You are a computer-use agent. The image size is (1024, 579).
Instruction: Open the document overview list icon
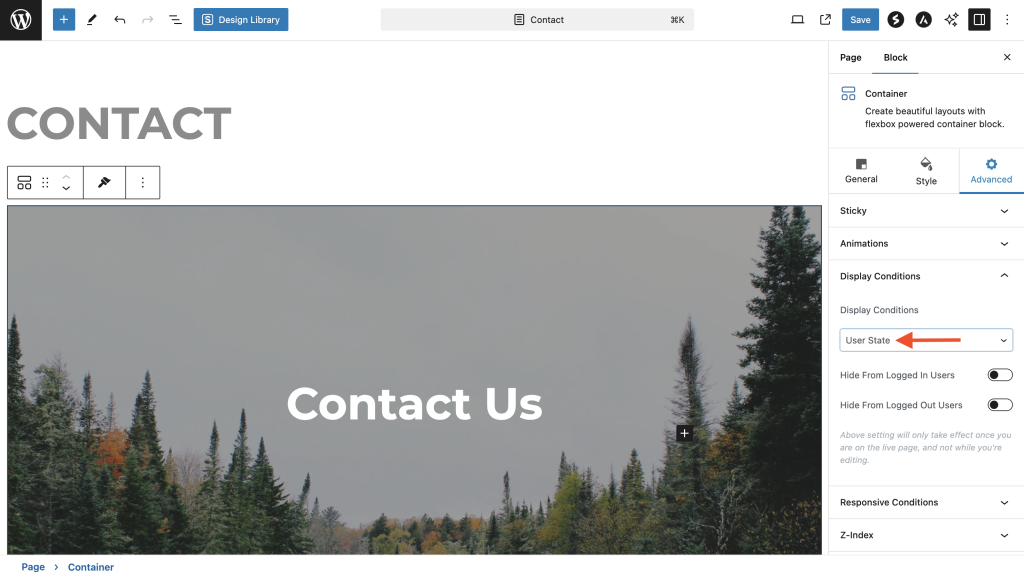tap(175, 20)
